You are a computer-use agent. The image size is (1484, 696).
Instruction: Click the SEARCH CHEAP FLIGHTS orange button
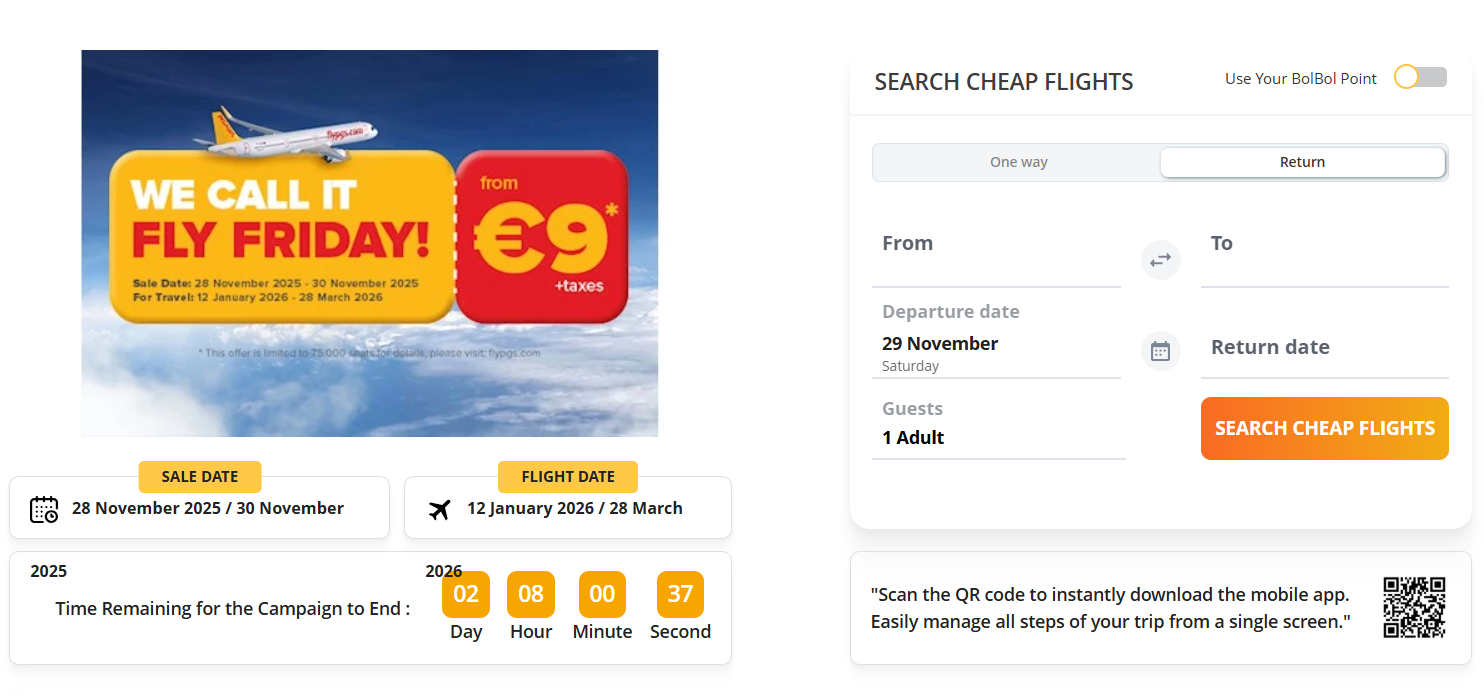(1324, 428)
